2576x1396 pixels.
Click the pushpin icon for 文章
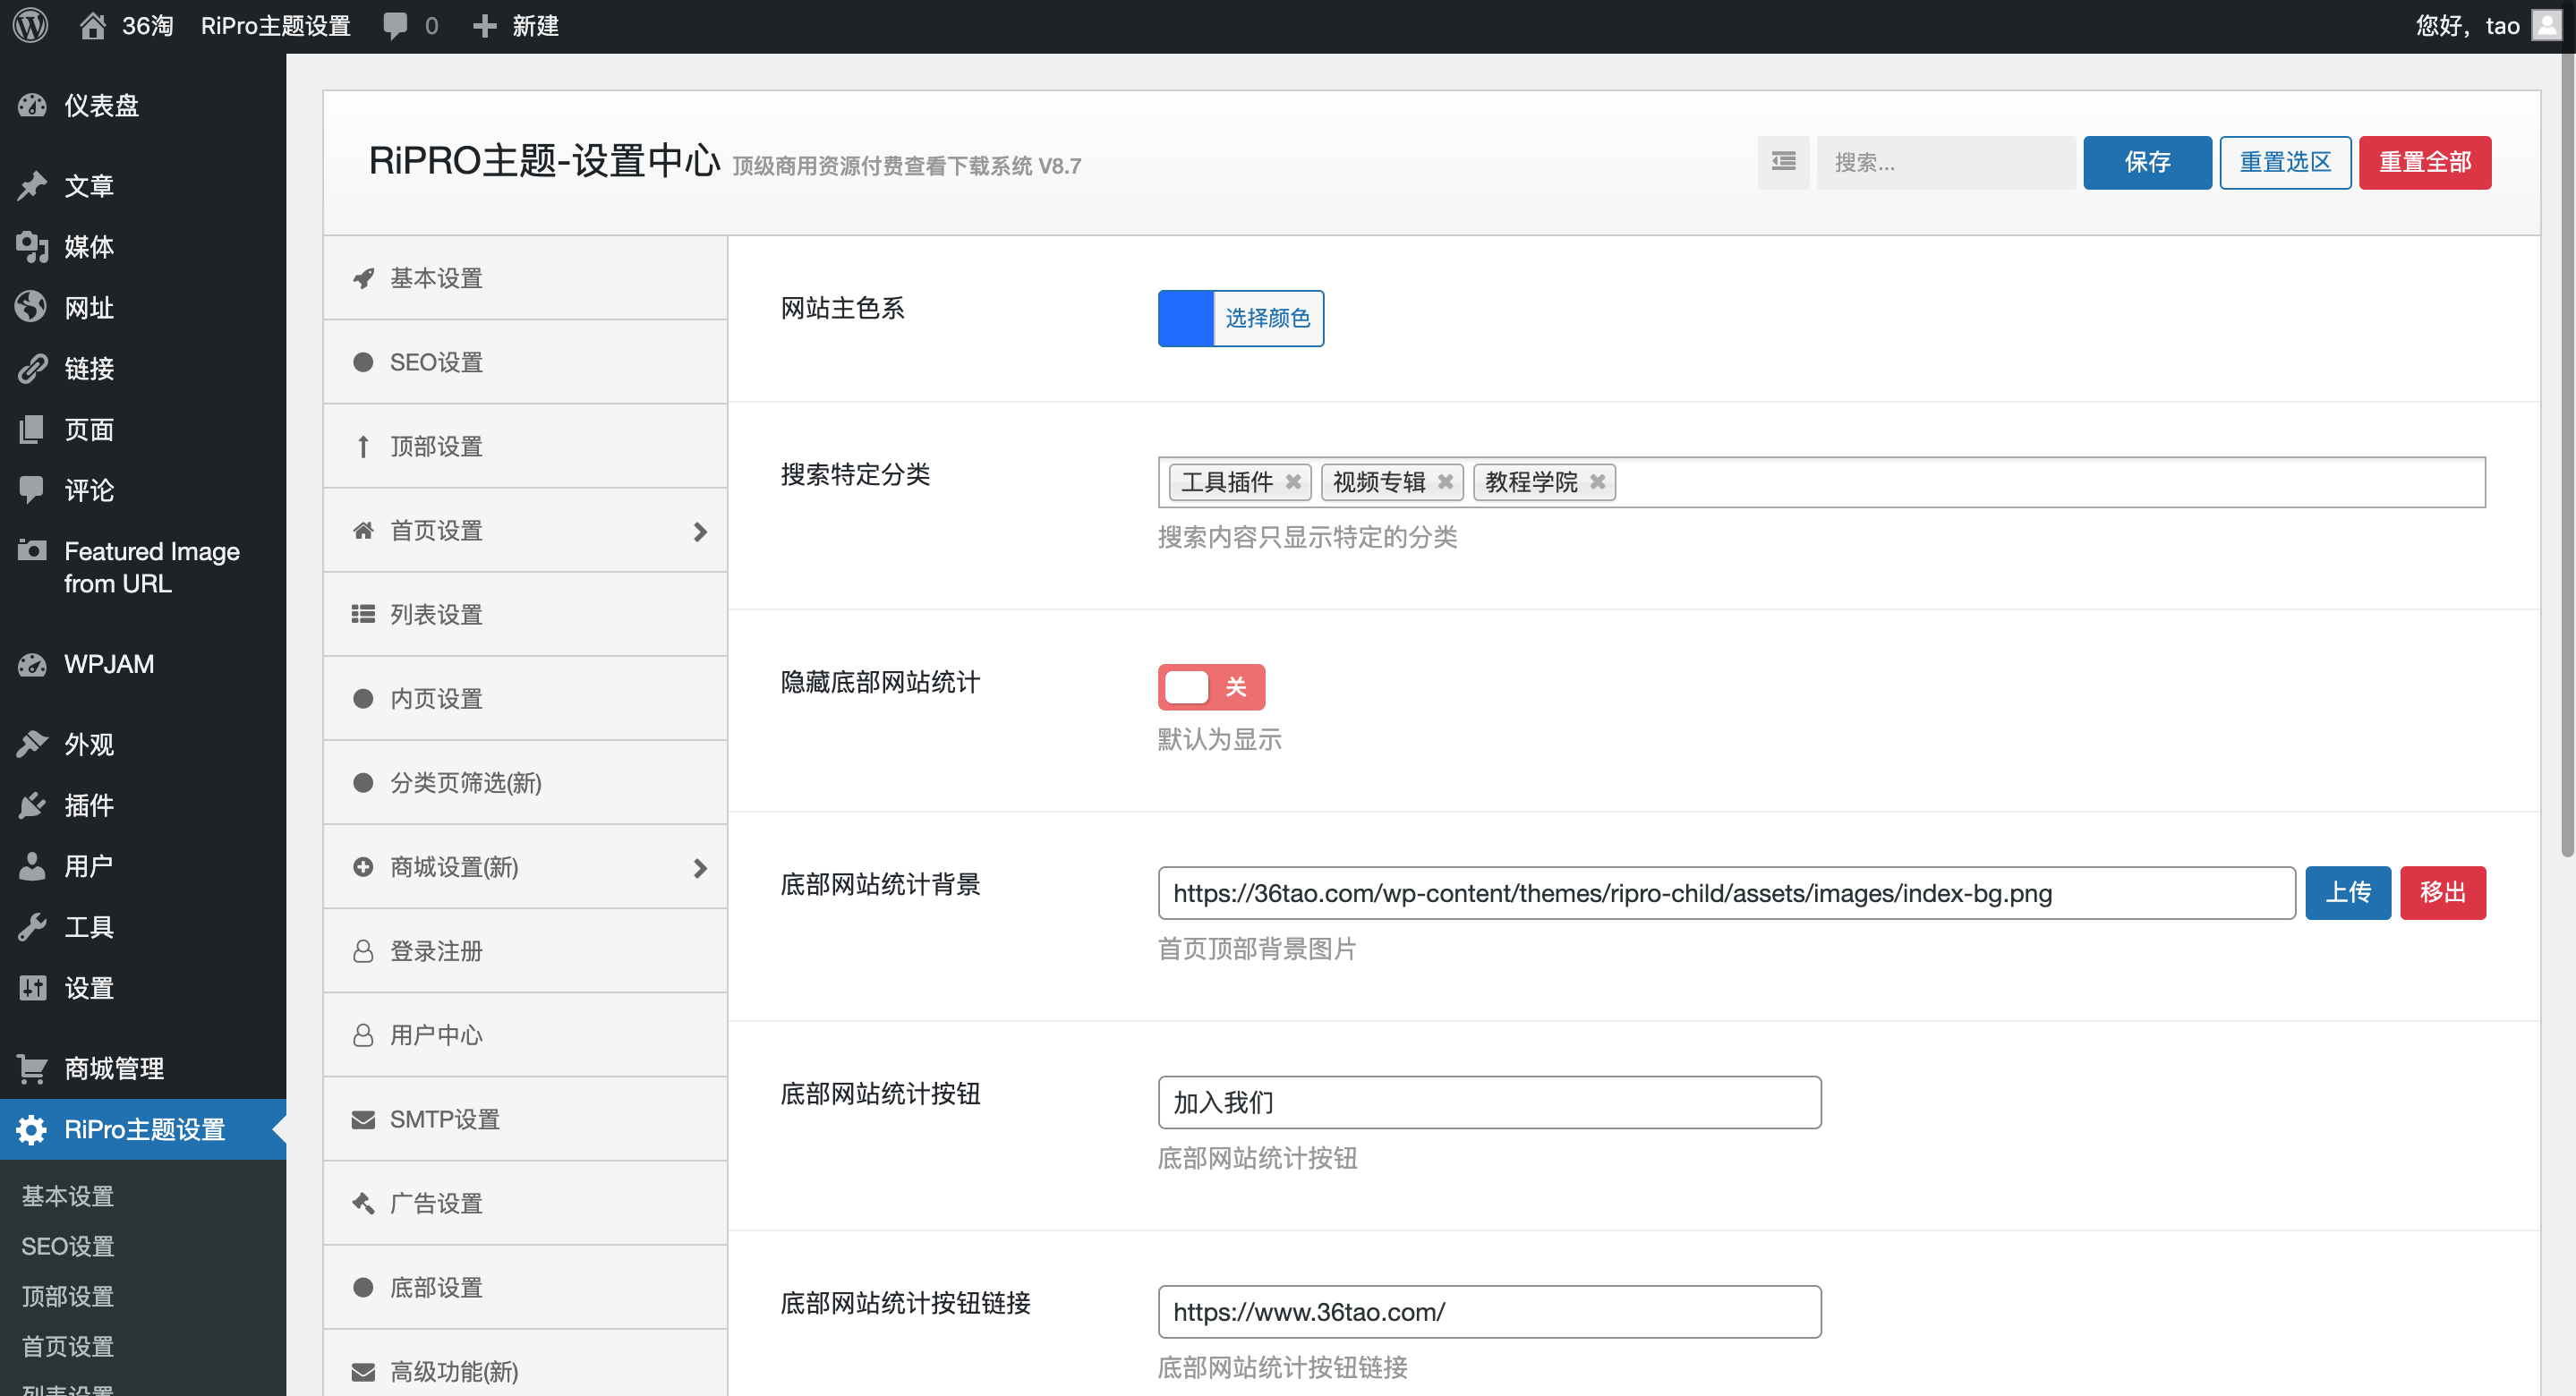32,186
